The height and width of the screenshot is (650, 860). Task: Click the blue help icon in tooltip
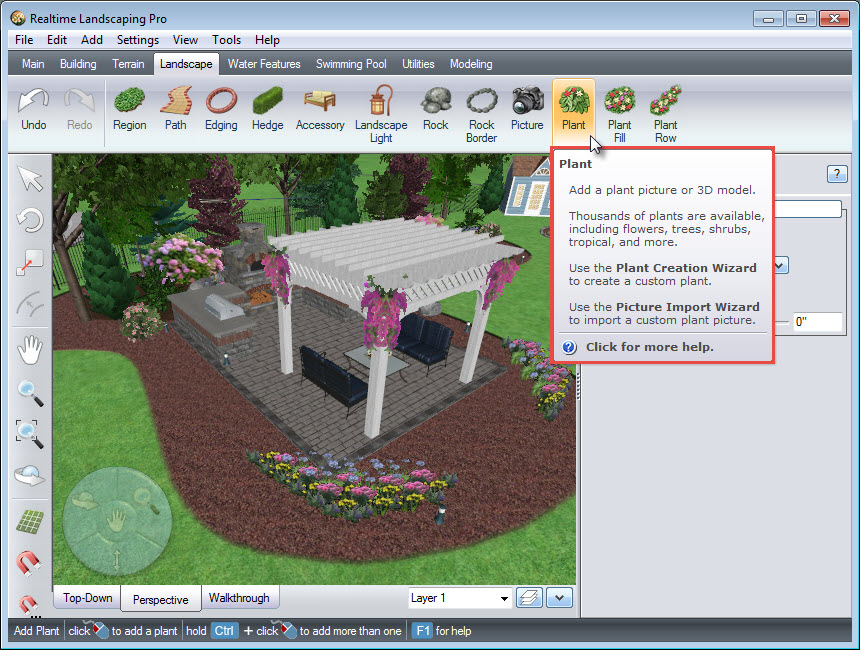569,347
